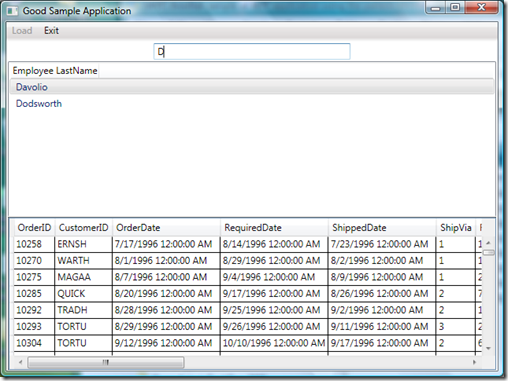Click order date 9/12/1996 cell

pyautogui.click(x=166, y=343)
